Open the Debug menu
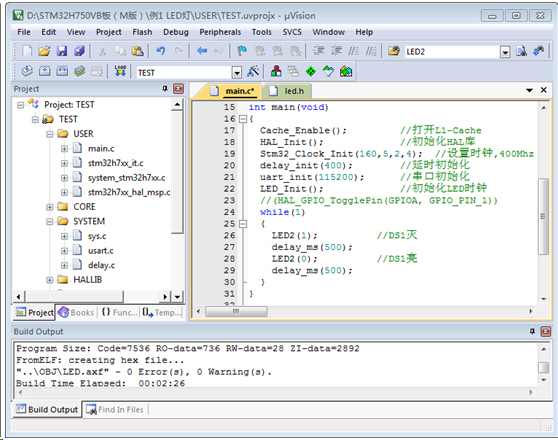This screenshot has height=440, width=558. (175, 32)
